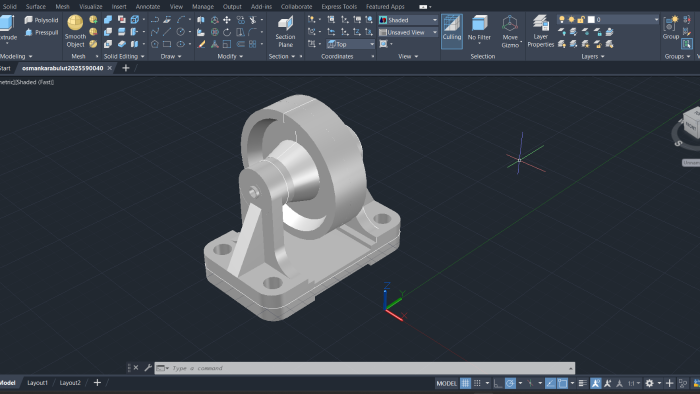The width and height of the screenshot is (700, 394).
Task: Close the command line window
Action: coord(136,368)
